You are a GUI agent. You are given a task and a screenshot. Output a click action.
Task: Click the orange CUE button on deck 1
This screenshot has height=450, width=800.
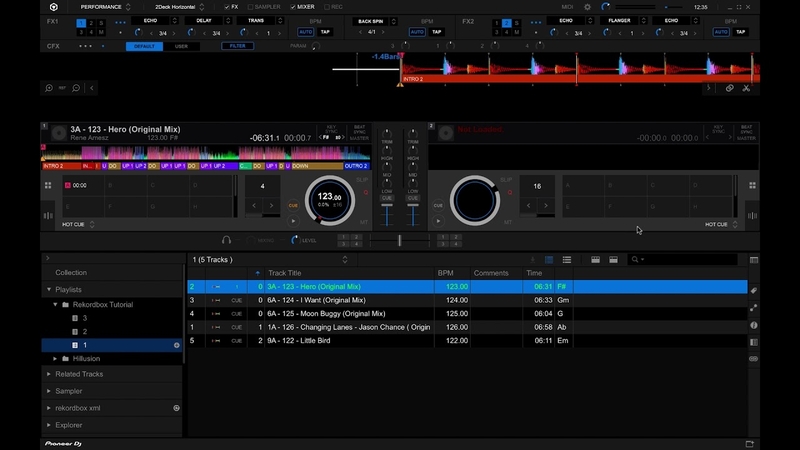click(293, 205)
